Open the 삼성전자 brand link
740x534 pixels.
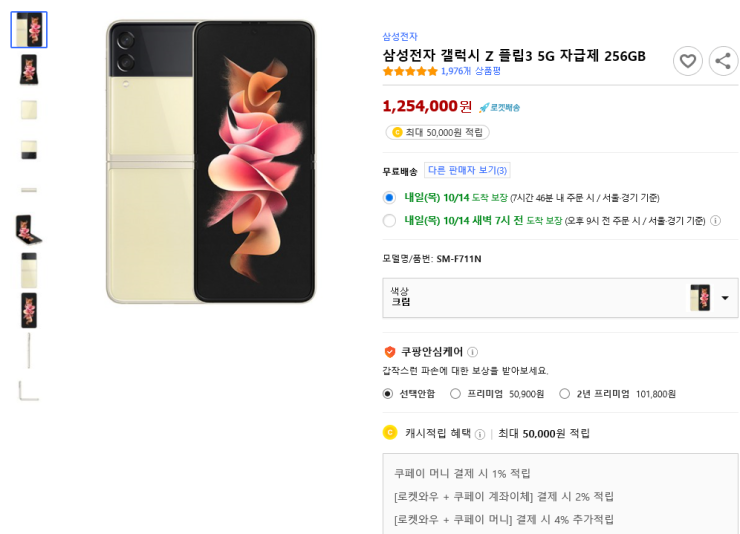[x=400, y=37]
